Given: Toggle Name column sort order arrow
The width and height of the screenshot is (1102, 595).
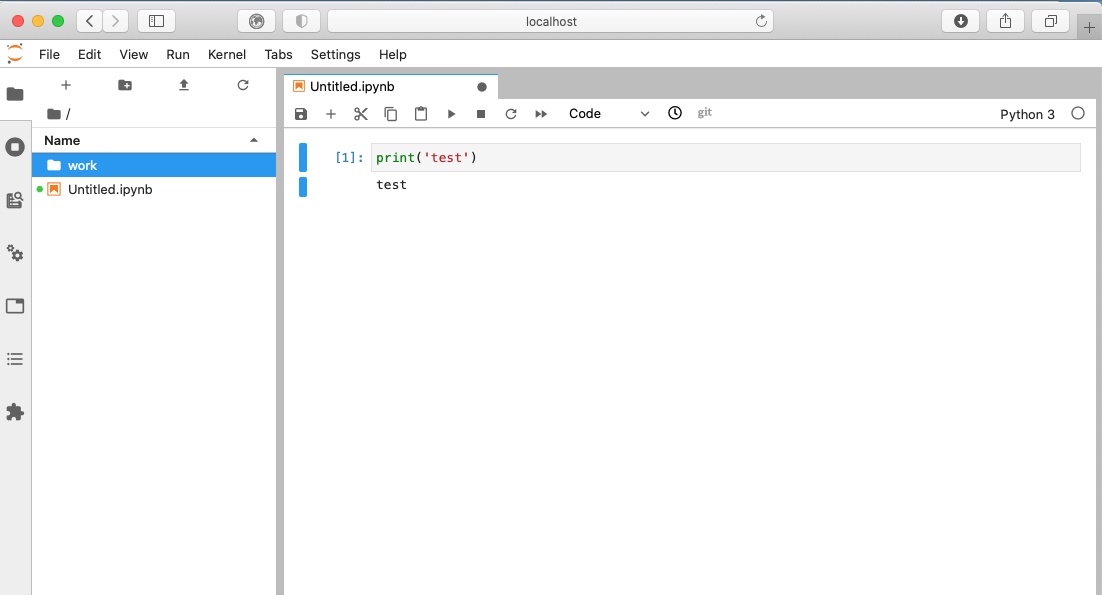Looking at the screenshot, I should pyautogui.click(x=253, y=141).
